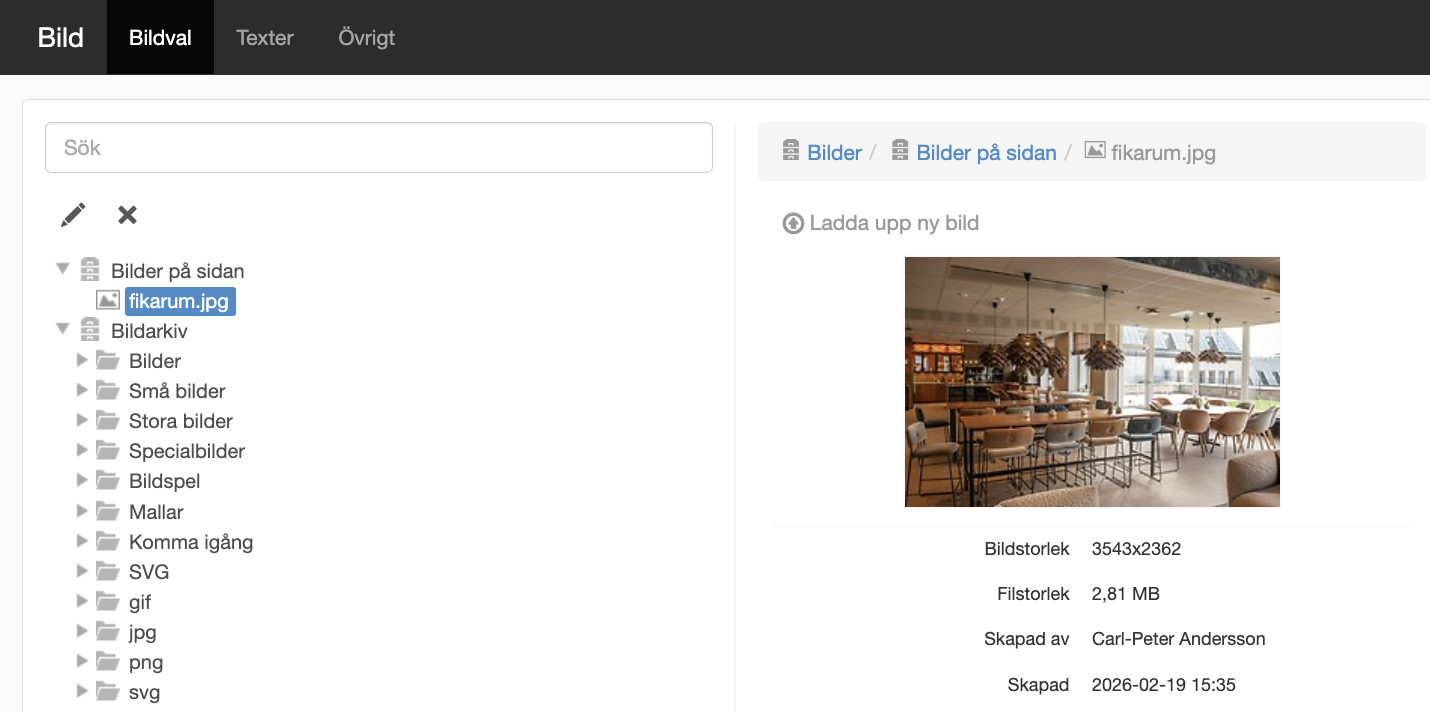Expand the Komma igång folder arrow
1430x712 pixels.
(82, 541)
